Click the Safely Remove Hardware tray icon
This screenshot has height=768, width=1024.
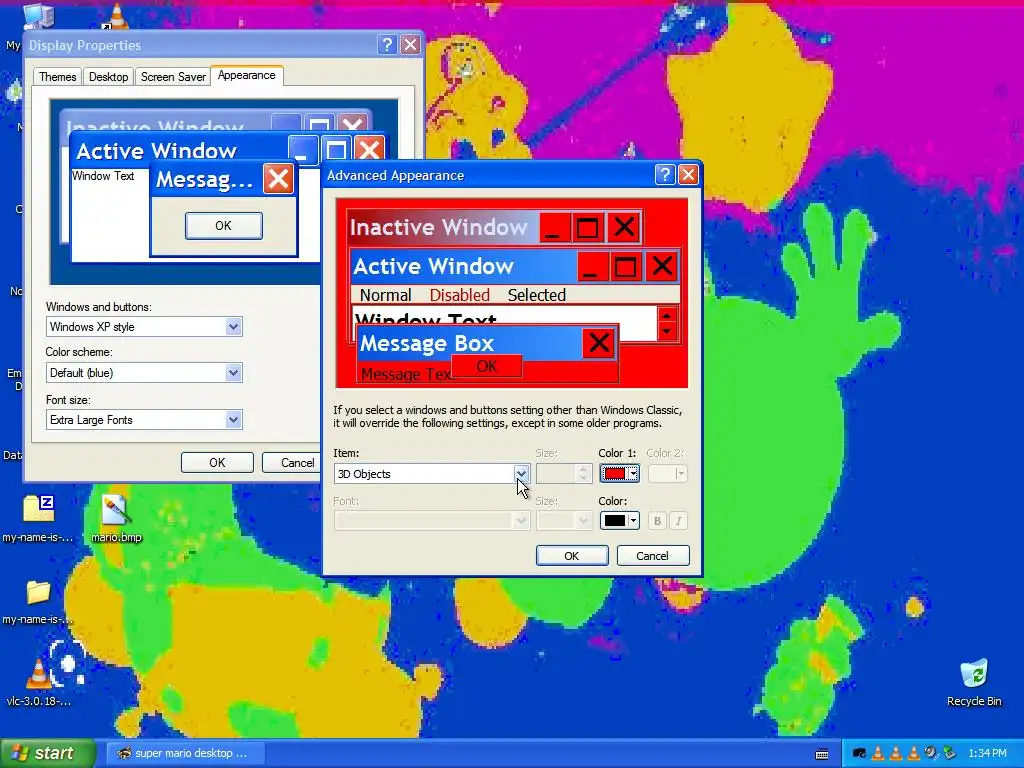click(950, 754)
